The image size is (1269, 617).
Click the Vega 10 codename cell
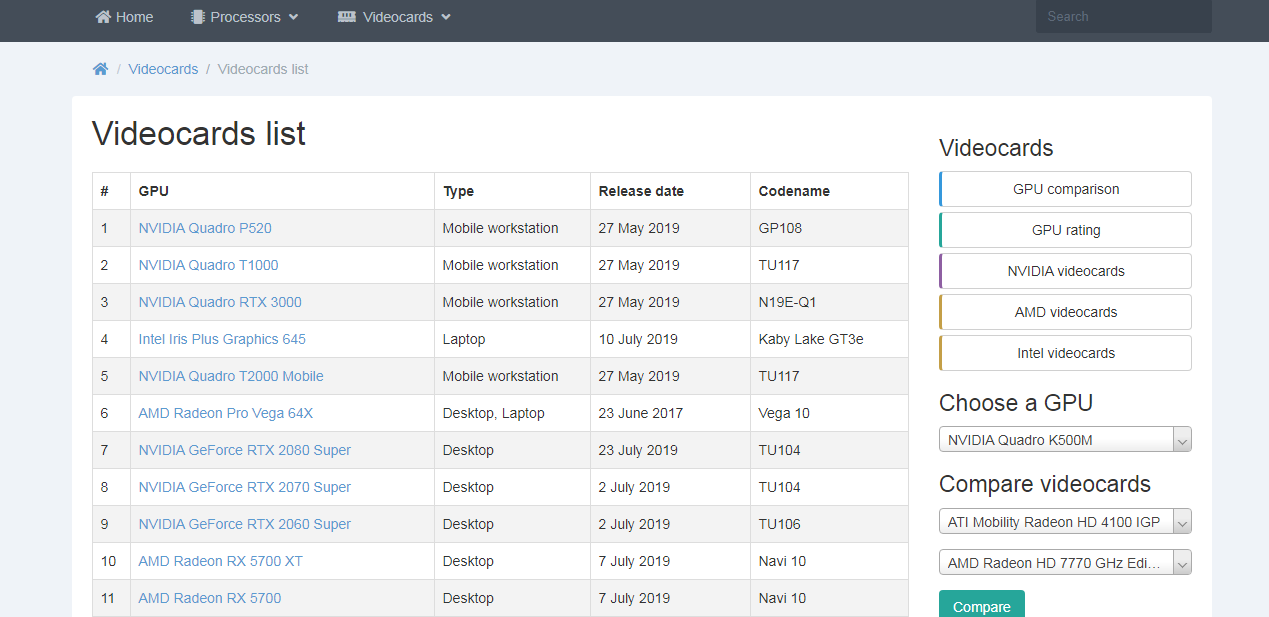(829, 413)
